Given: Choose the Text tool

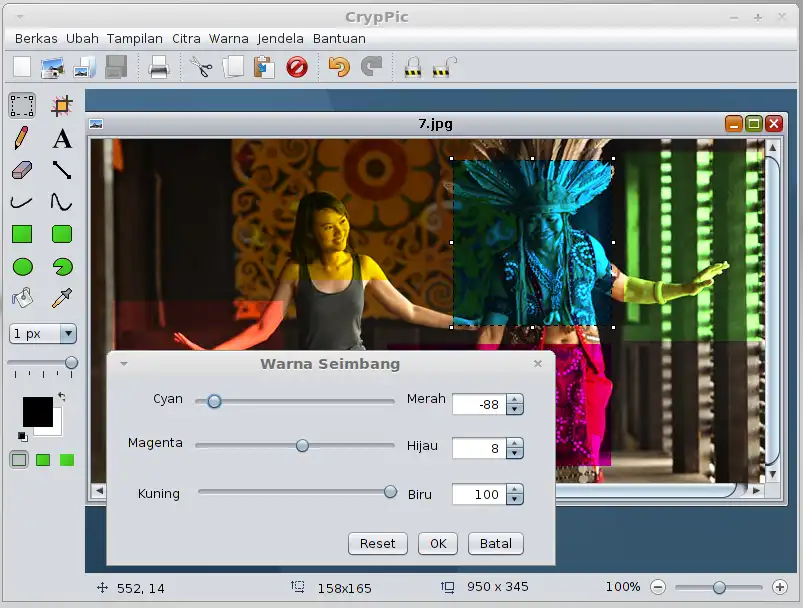Looking at the screenshot, I should click(62, 138).
